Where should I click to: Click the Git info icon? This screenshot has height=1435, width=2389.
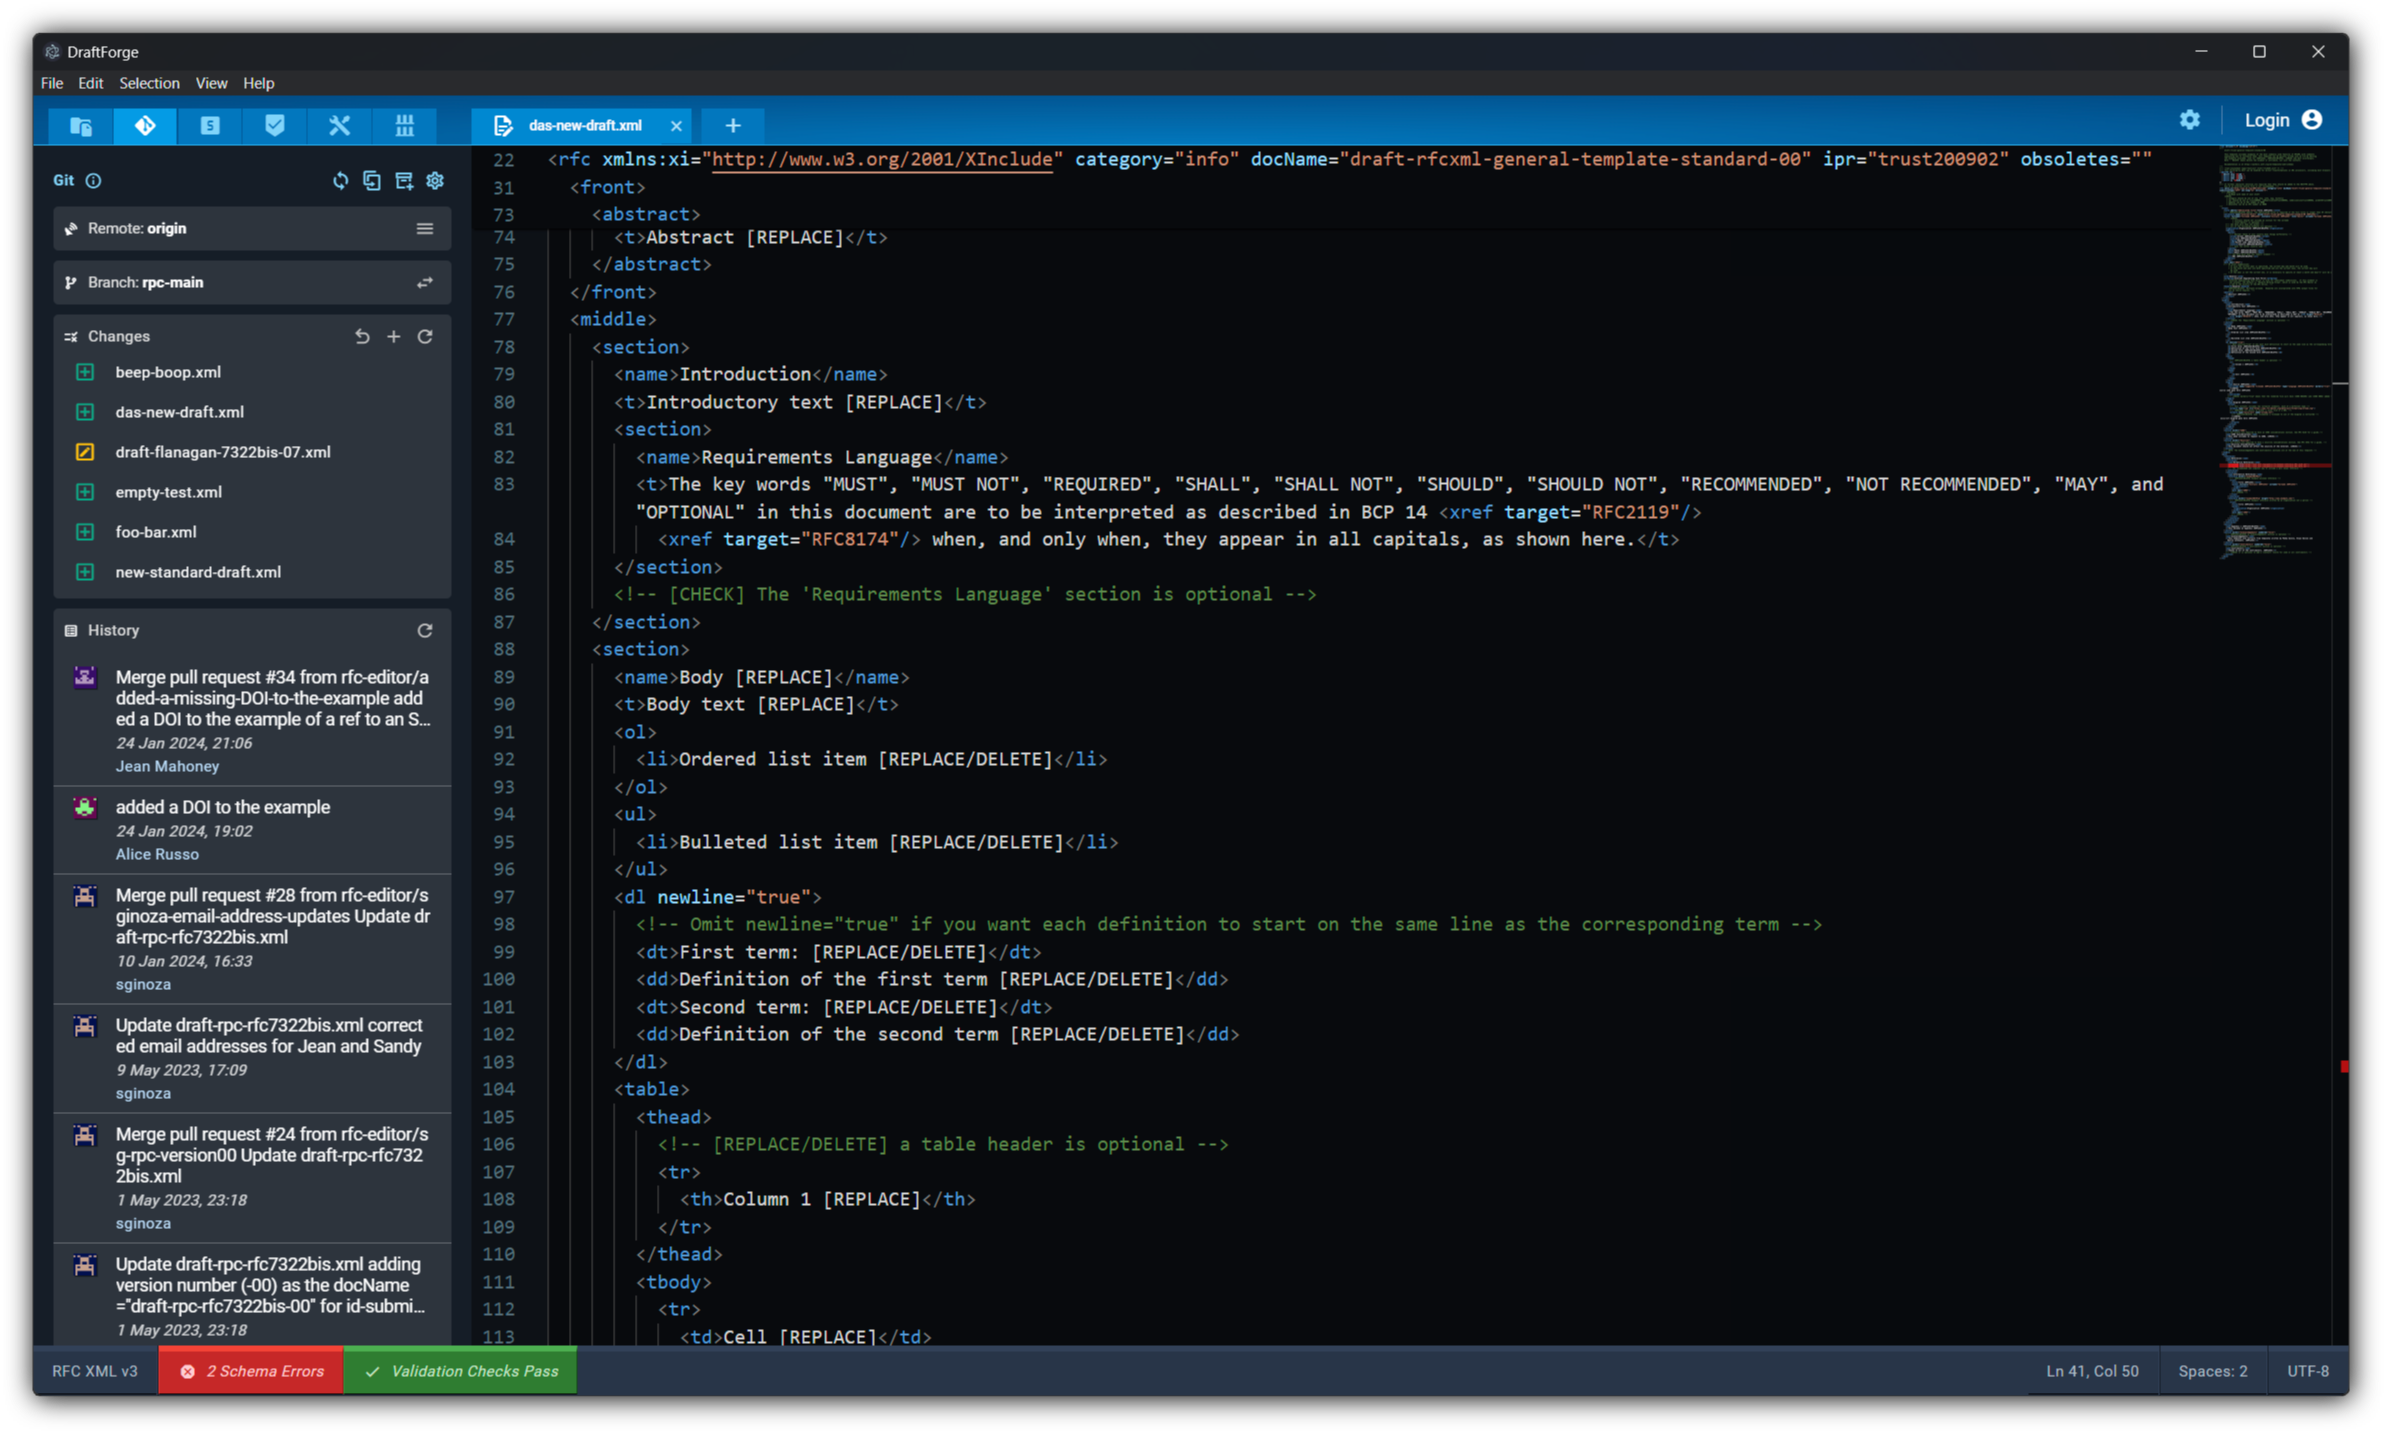coord(93,181)
